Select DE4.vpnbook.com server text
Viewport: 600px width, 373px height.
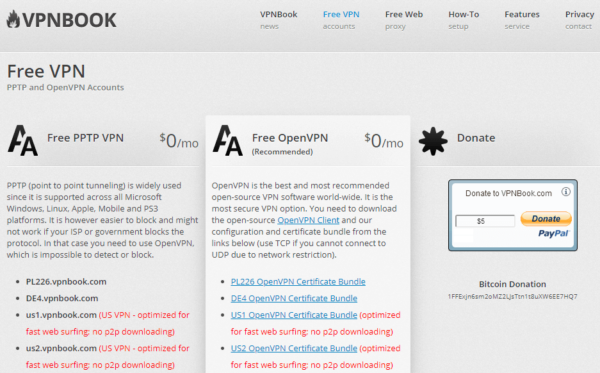[x=62, y=298]
